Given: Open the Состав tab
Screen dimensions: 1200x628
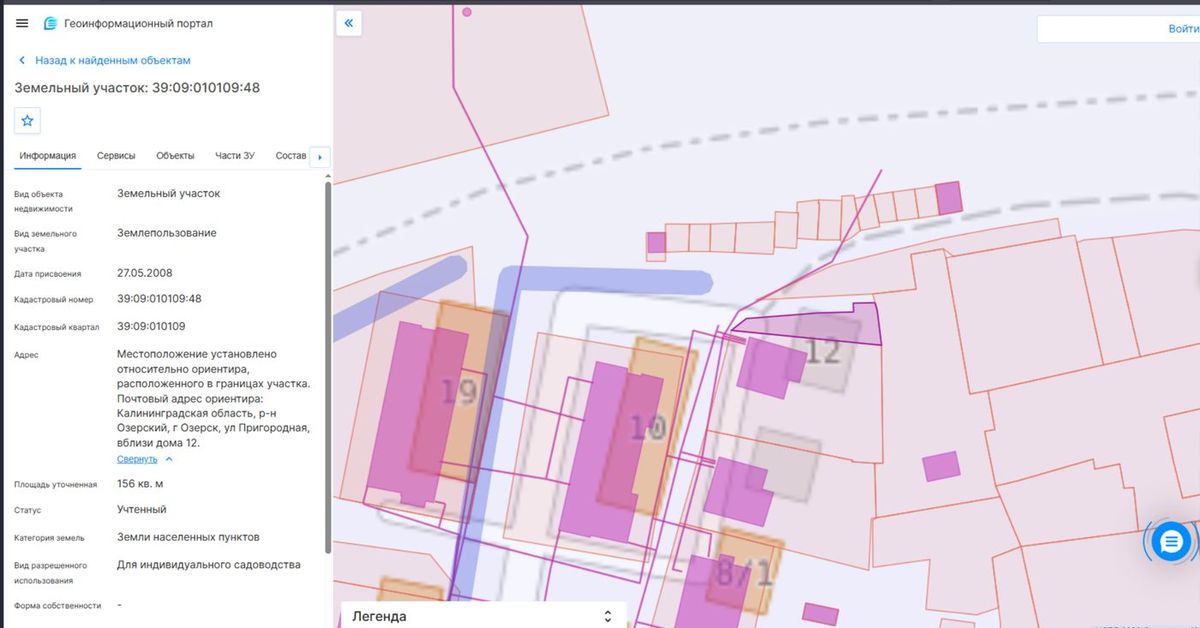Looking at the screenshot, I should point(290,156).
